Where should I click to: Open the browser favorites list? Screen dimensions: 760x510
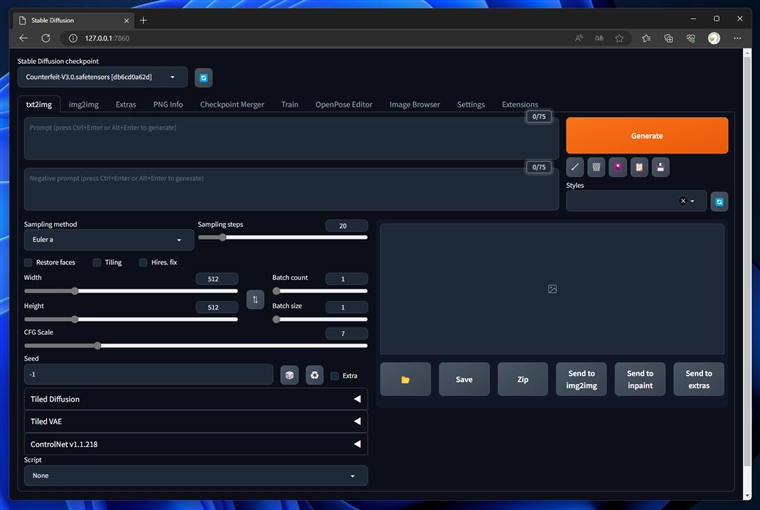646,38
